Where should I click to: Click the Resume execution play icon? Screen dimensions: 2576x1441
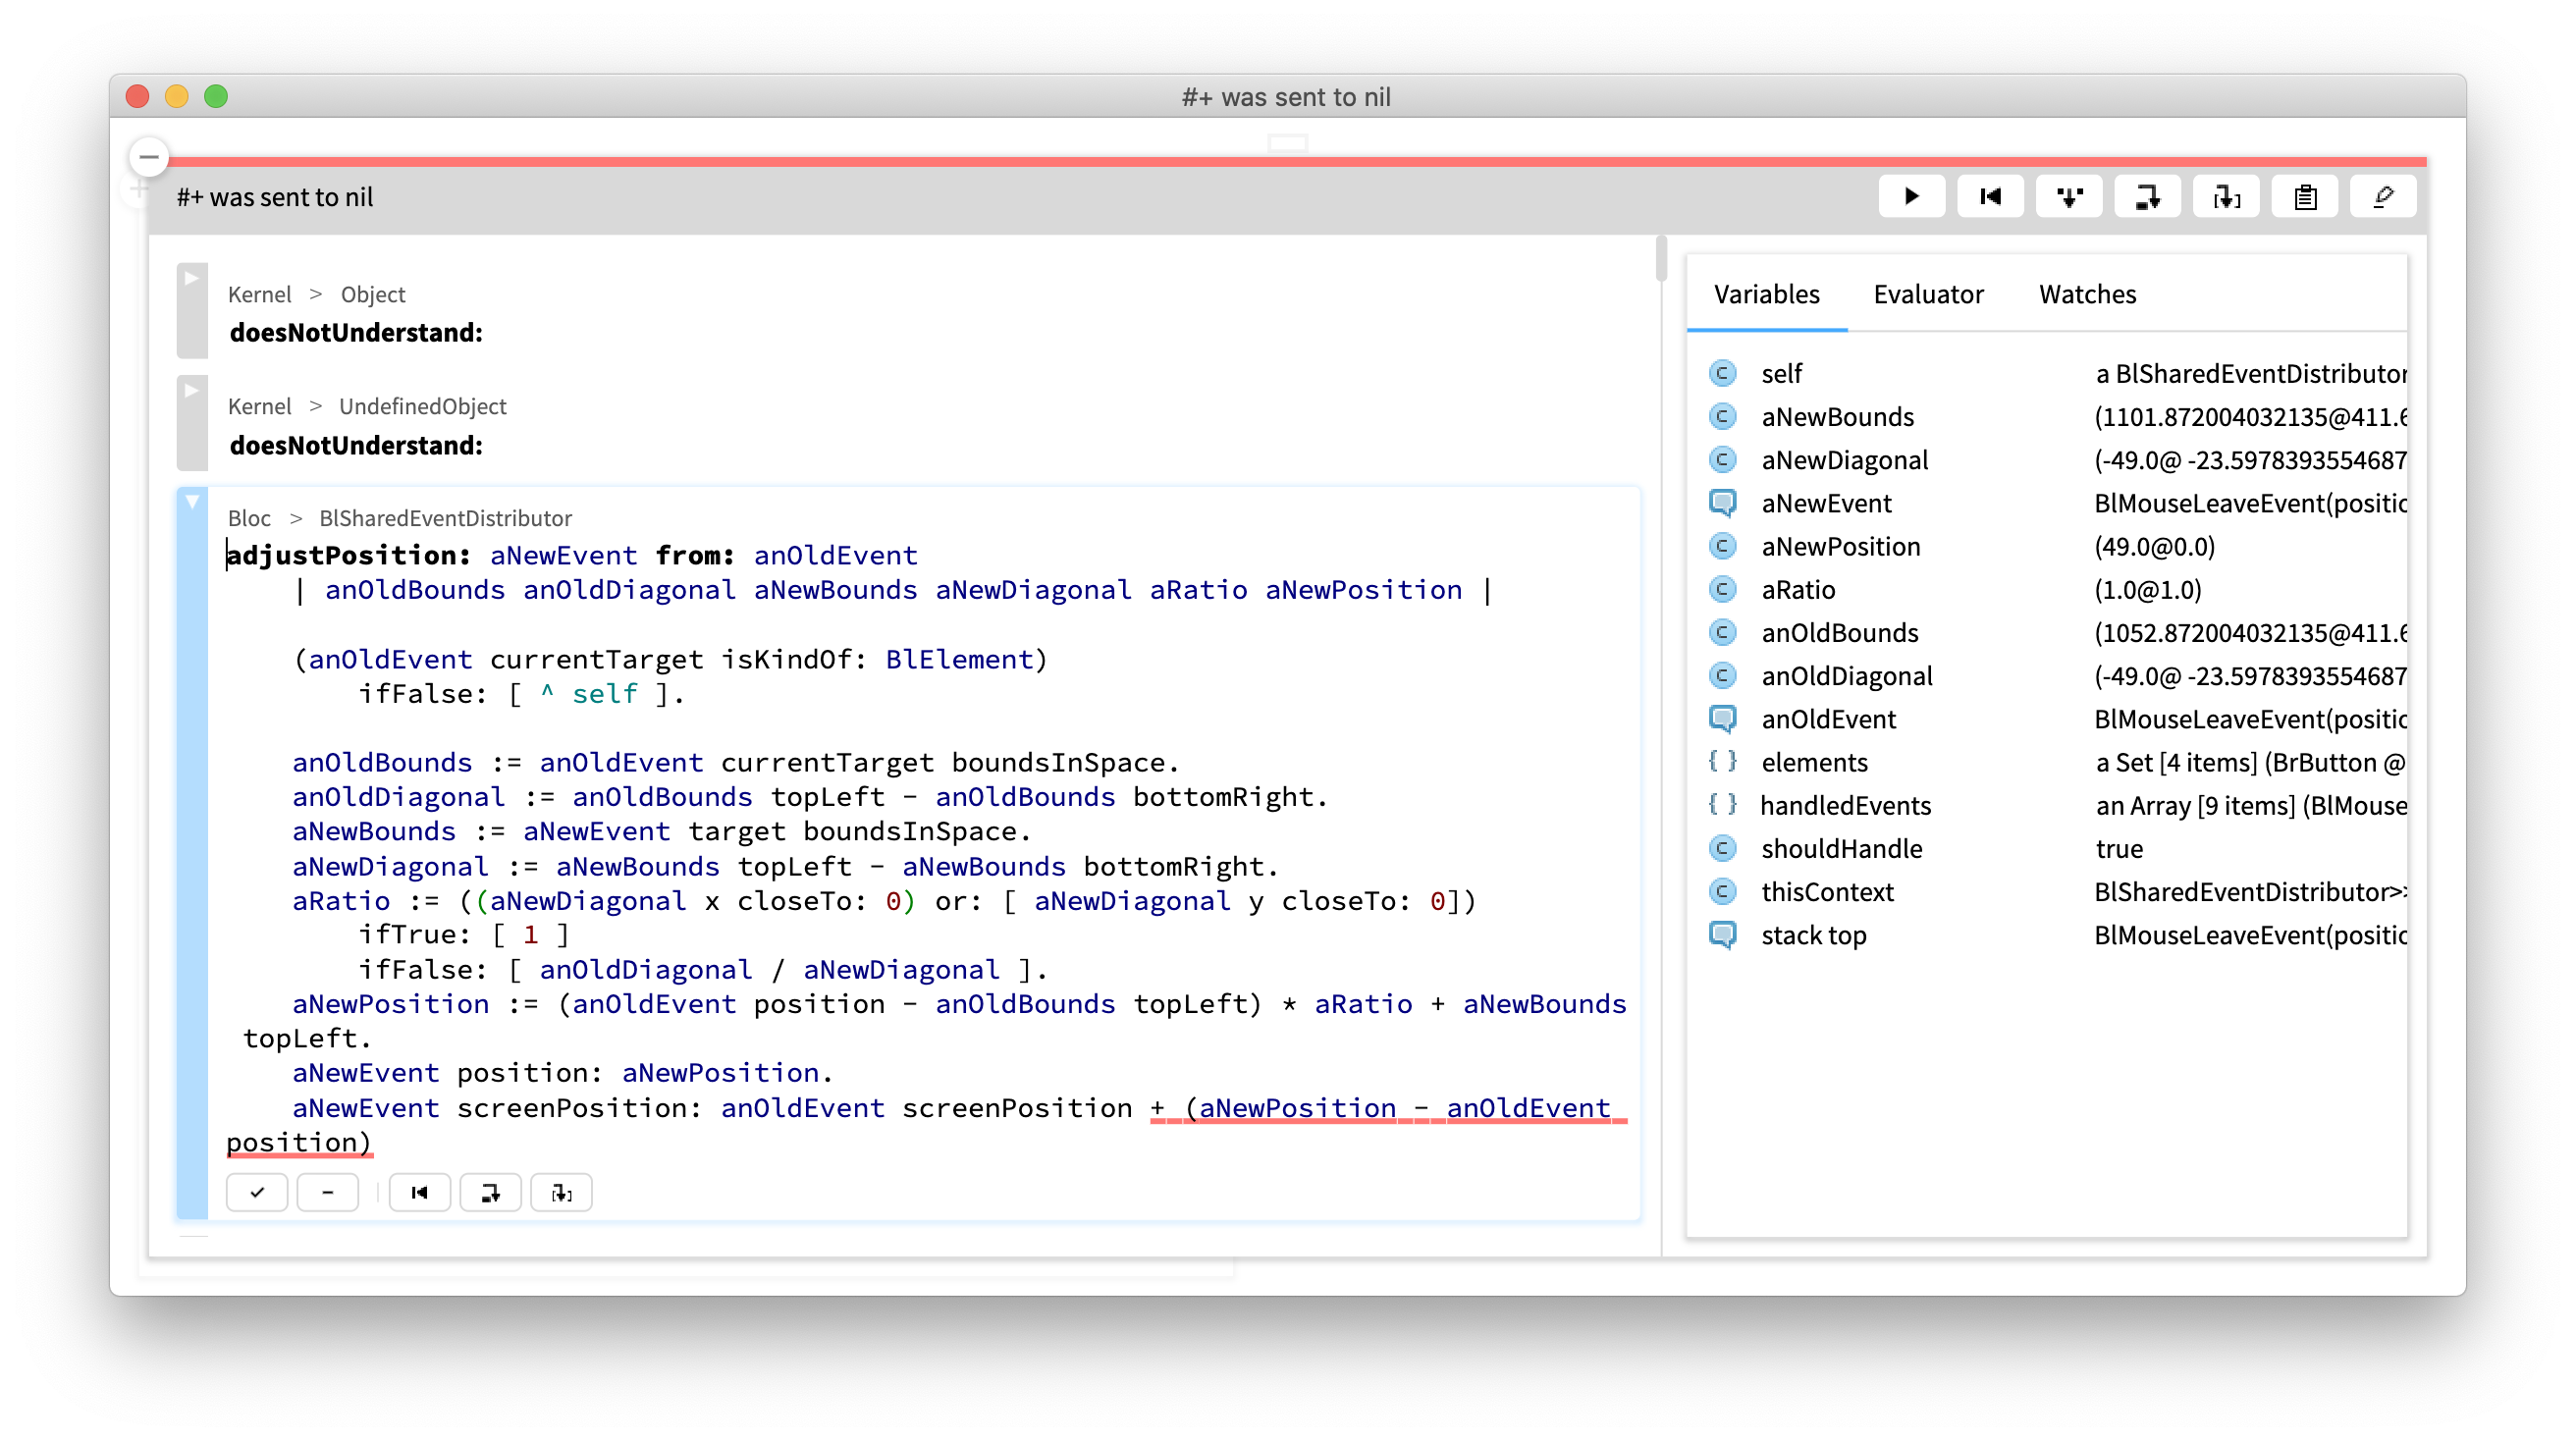1911,196
